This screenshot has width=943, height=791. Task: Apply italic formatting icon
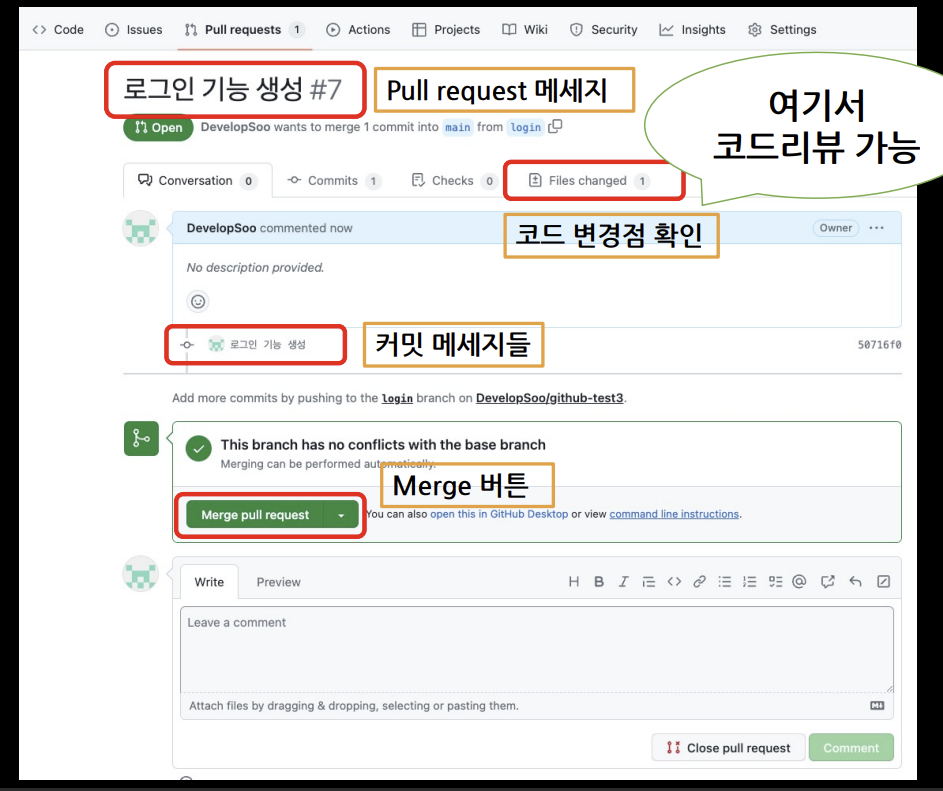click(x=624, y=582)
